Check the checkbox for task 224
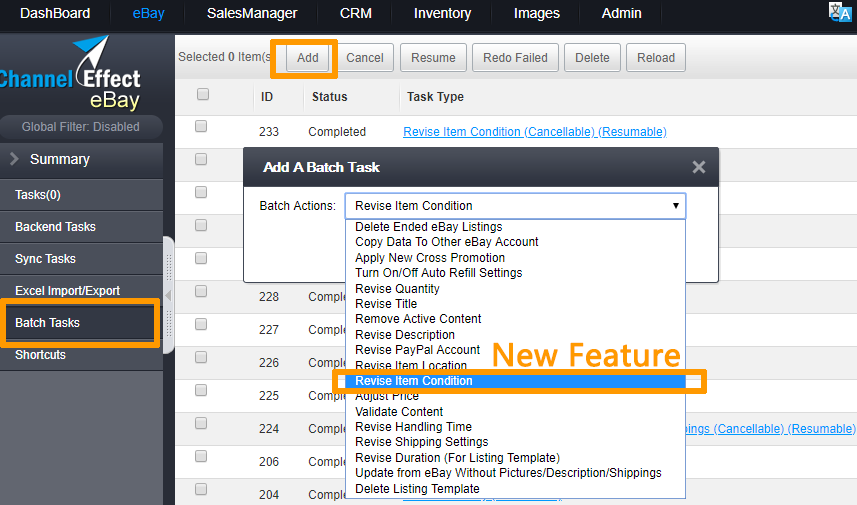 click(201, 423)
